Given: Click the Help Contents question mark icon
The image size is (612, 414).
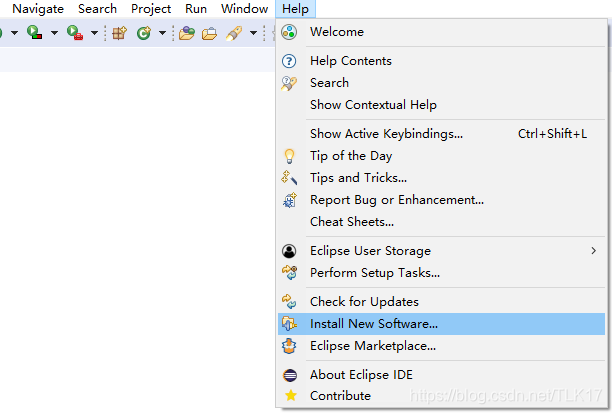Looking at the screenshot, I should [289, 61].
